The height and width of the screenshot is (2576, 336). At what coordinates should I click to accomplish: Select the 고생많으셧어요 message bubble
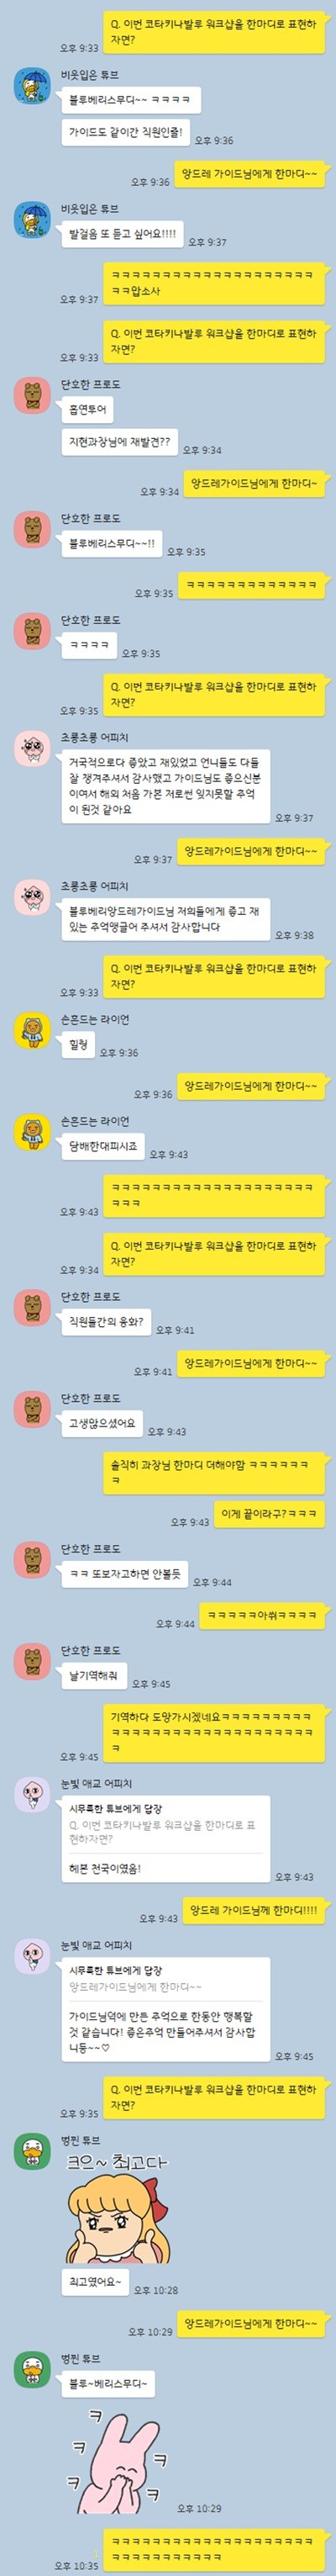pos(102,1424)
